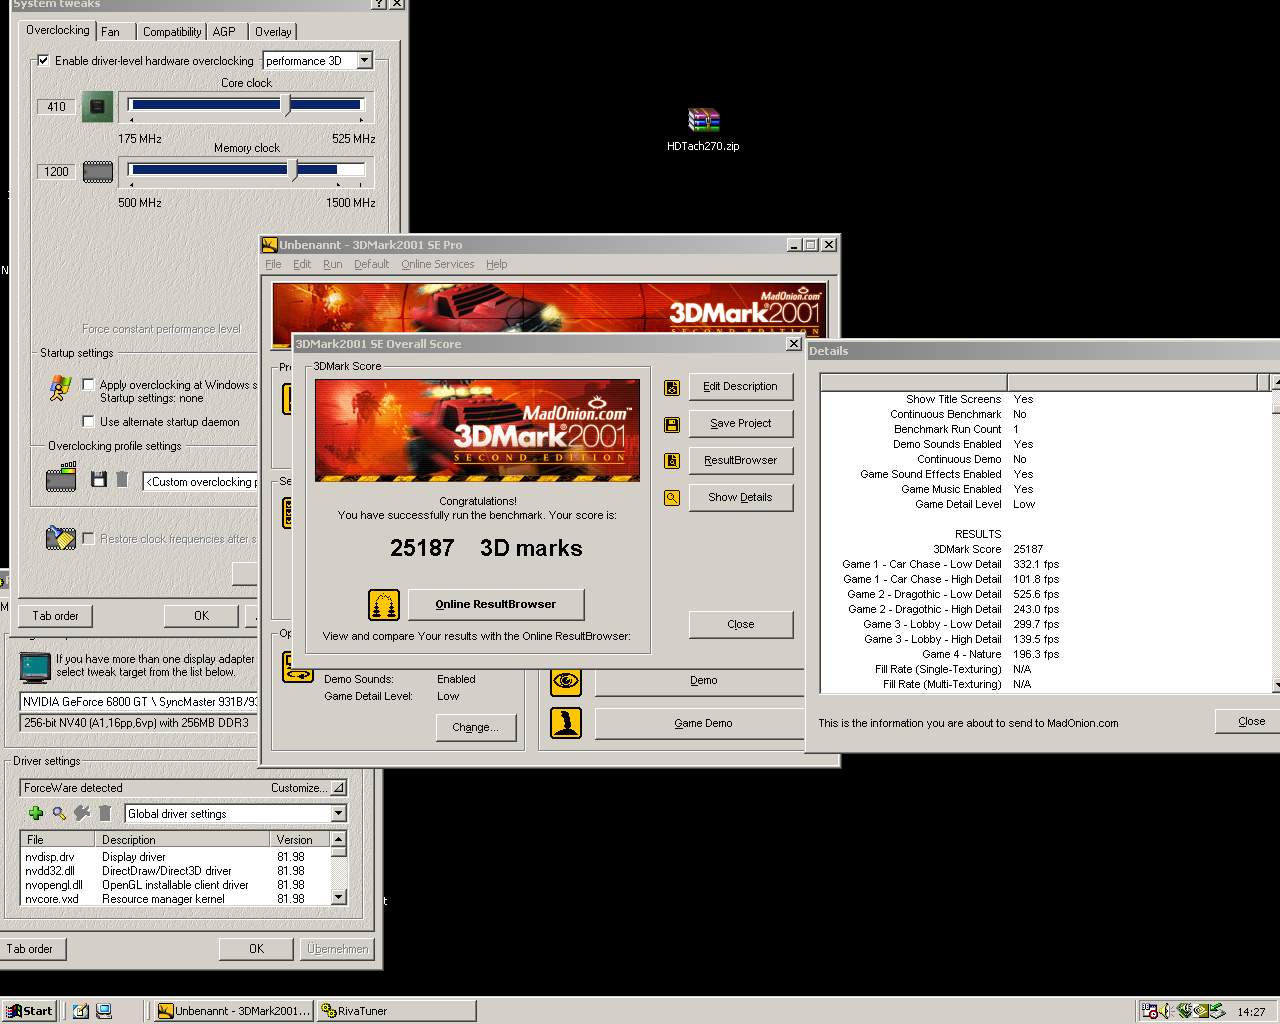The height and width of the screenshot is (1024, 1280).
Task: Click the Übernehmen button in RivaTuner
Action: click(x=337, y=949)
